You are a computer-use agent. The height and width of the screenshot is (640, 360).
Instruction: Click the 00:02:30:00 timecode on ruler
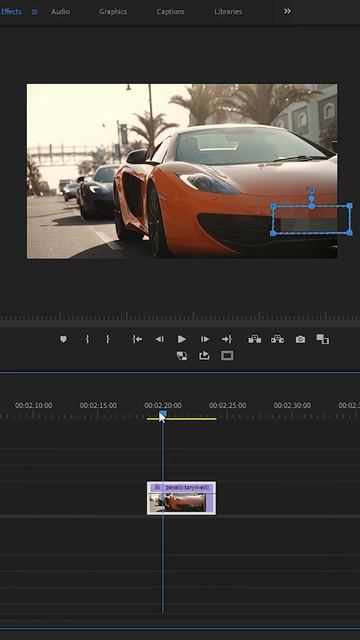tap(292, 405)
